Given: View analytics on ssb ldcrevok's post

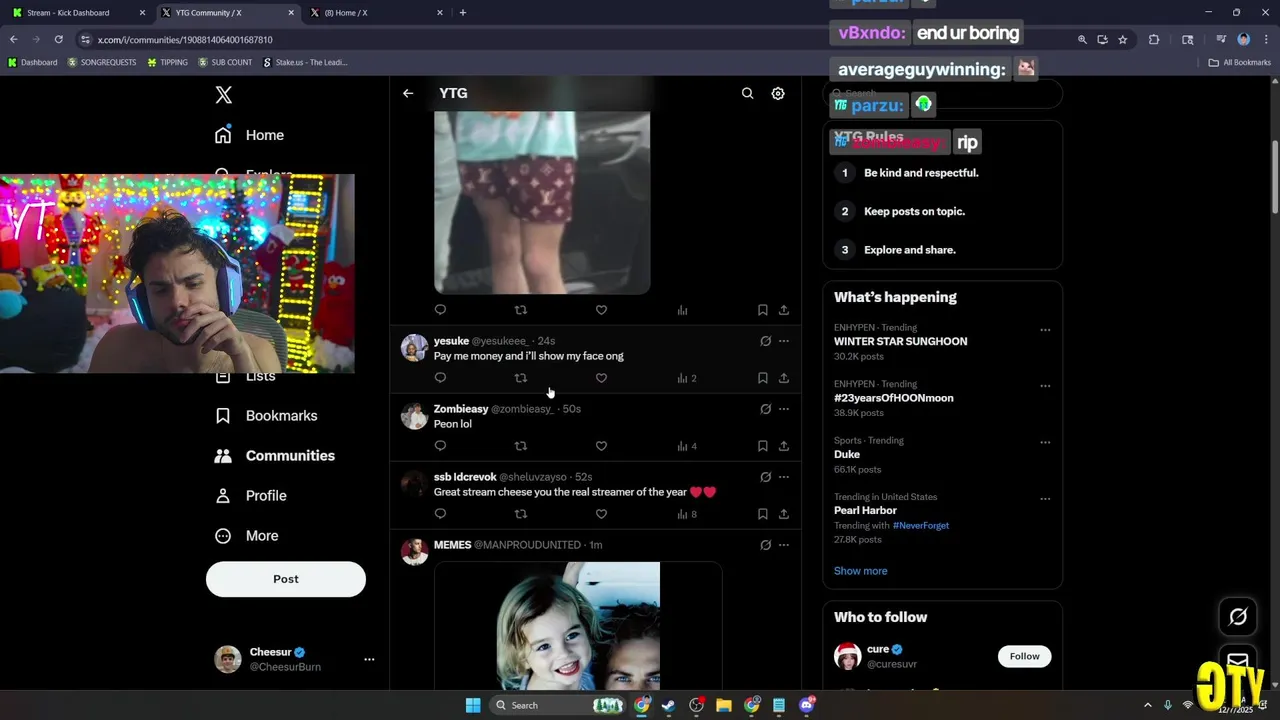Looking at the screenshot, I should tap(687, 514).
